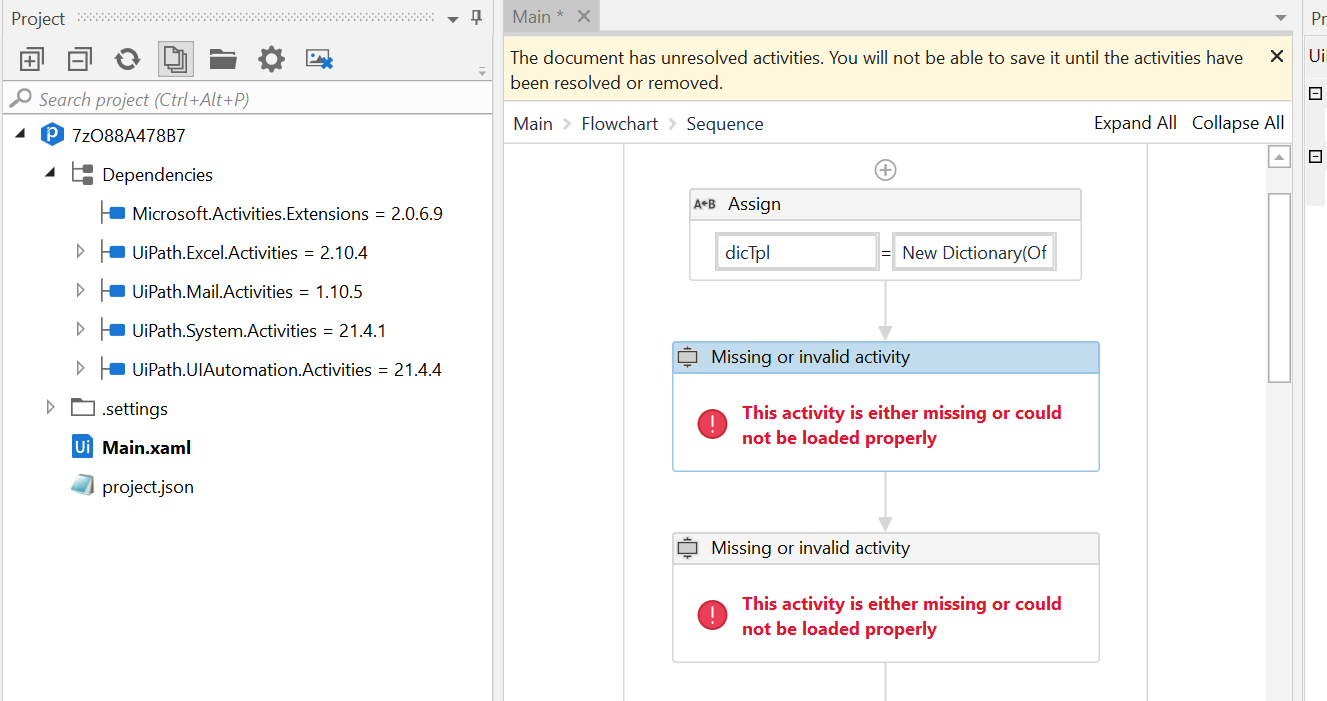Click UiPath.Excel.Activities package icon
The height and width of the screenshot is (701, 1327).
(113, 252)
